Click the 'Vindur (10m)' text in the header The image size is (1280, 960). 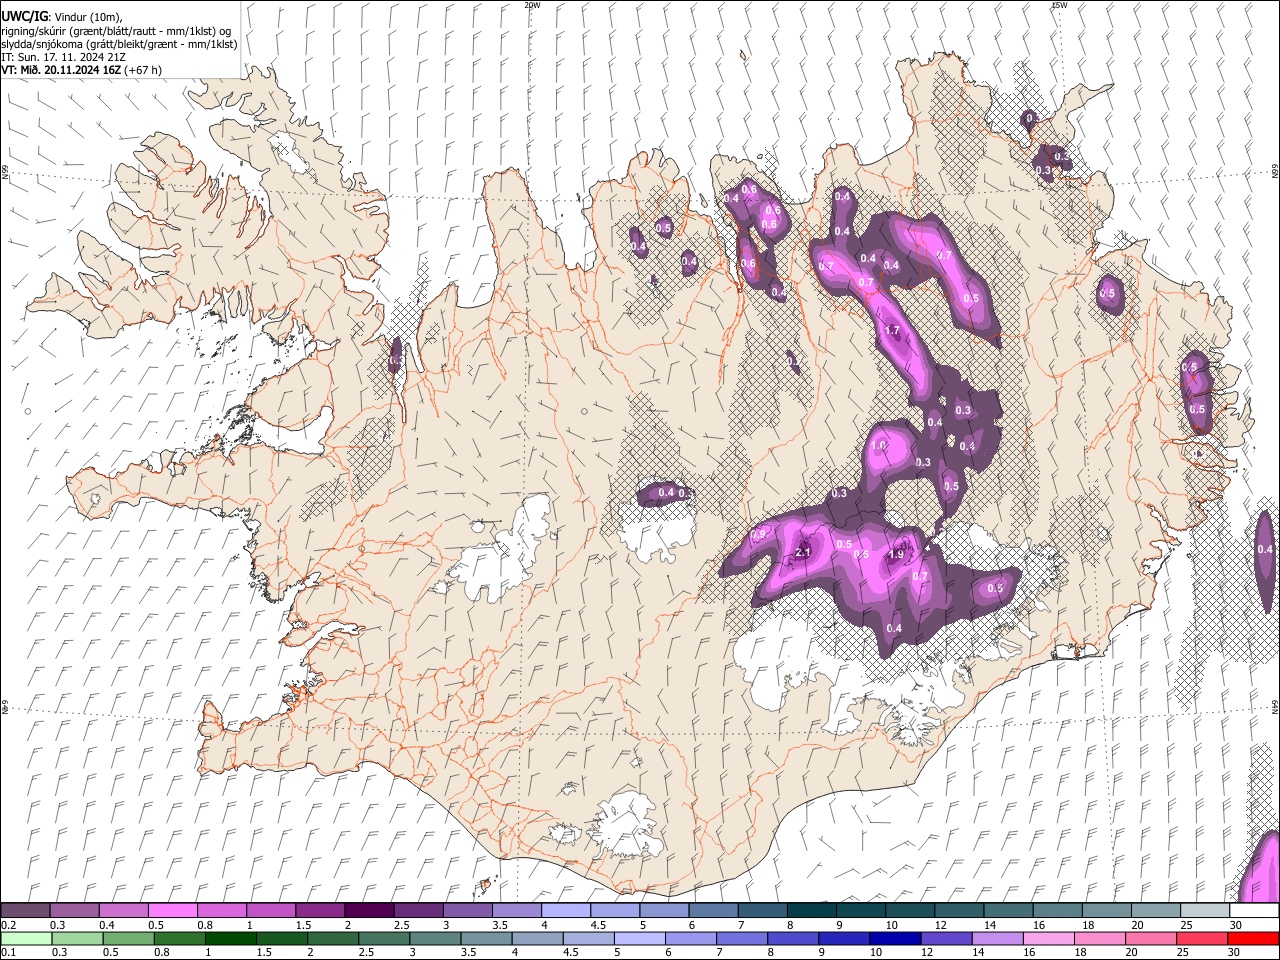click(x=88, y=17)
